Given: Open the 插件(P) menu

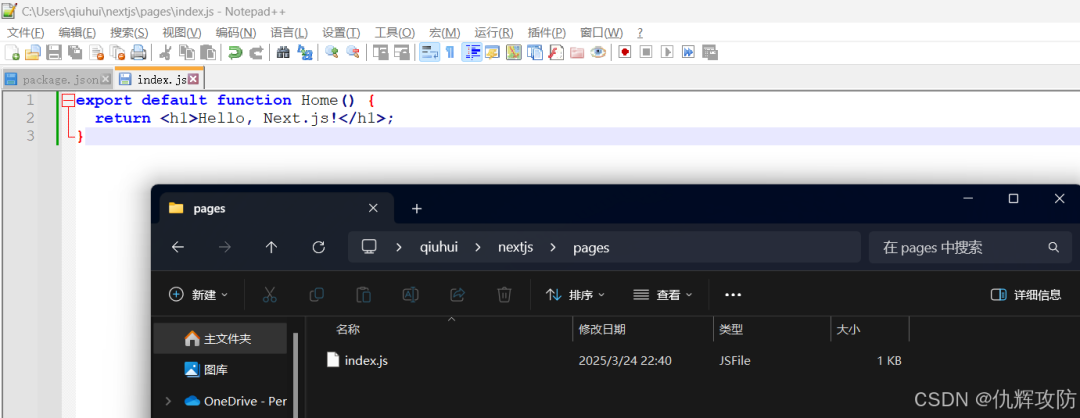Looking at the screenshot, I should [x=546, y=32].
